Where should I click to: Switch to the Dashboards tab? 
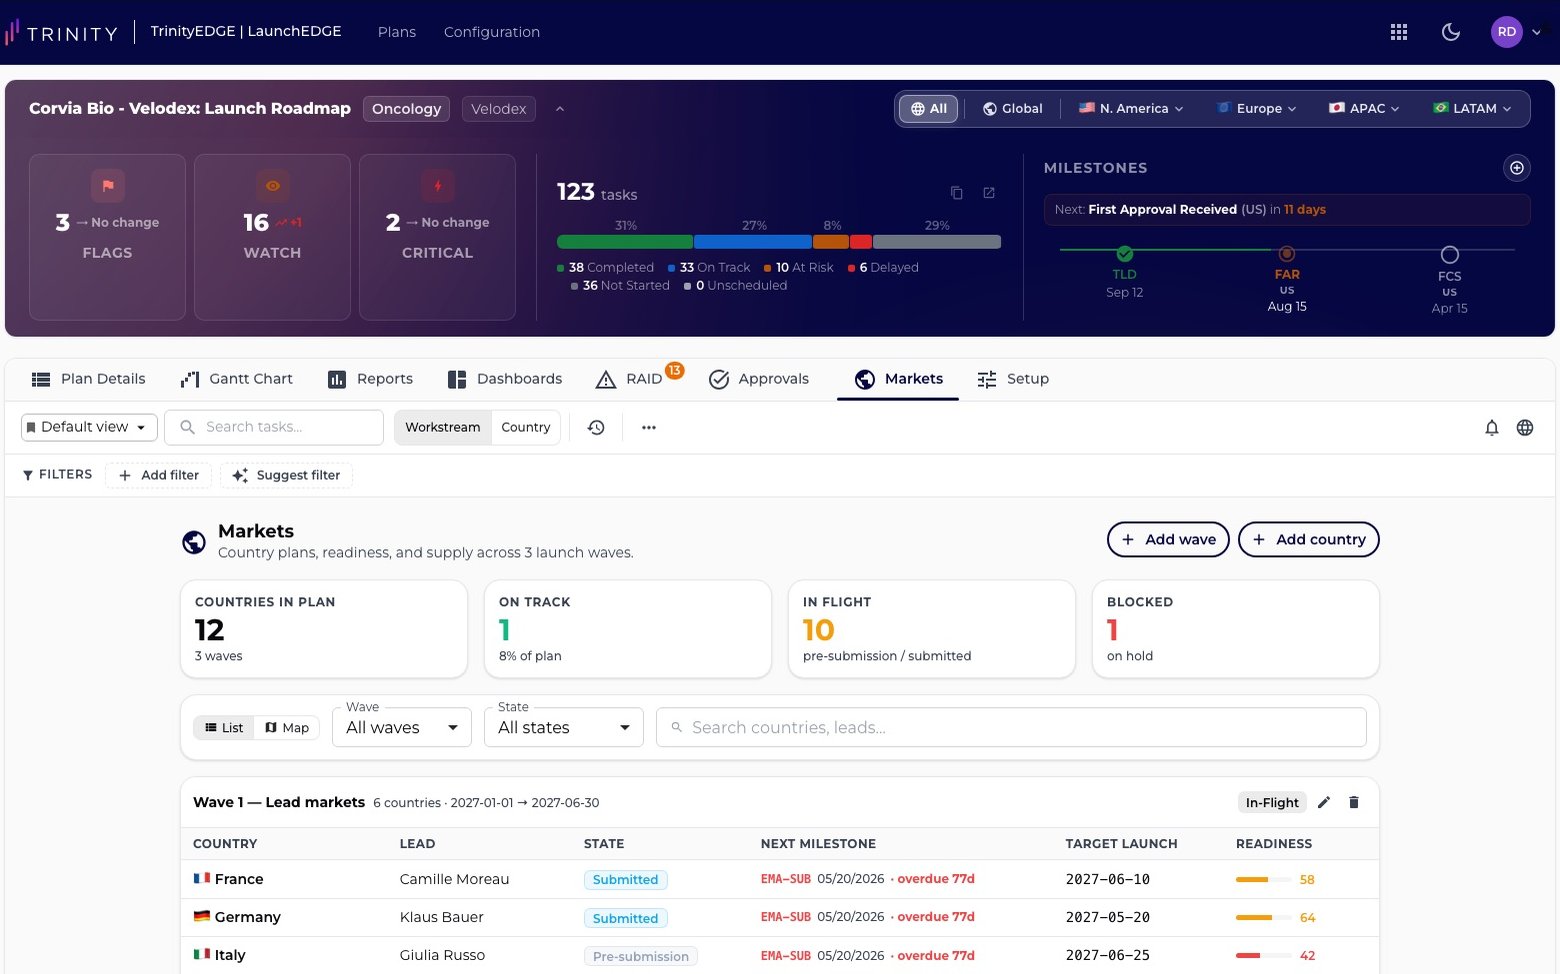(x=505, y=379)
